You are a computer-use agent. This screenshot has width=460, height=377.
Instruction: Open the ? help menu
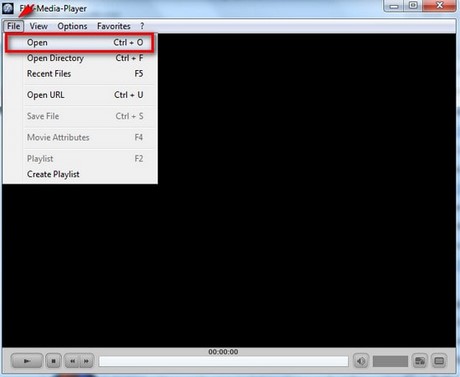tap(142, 26)
